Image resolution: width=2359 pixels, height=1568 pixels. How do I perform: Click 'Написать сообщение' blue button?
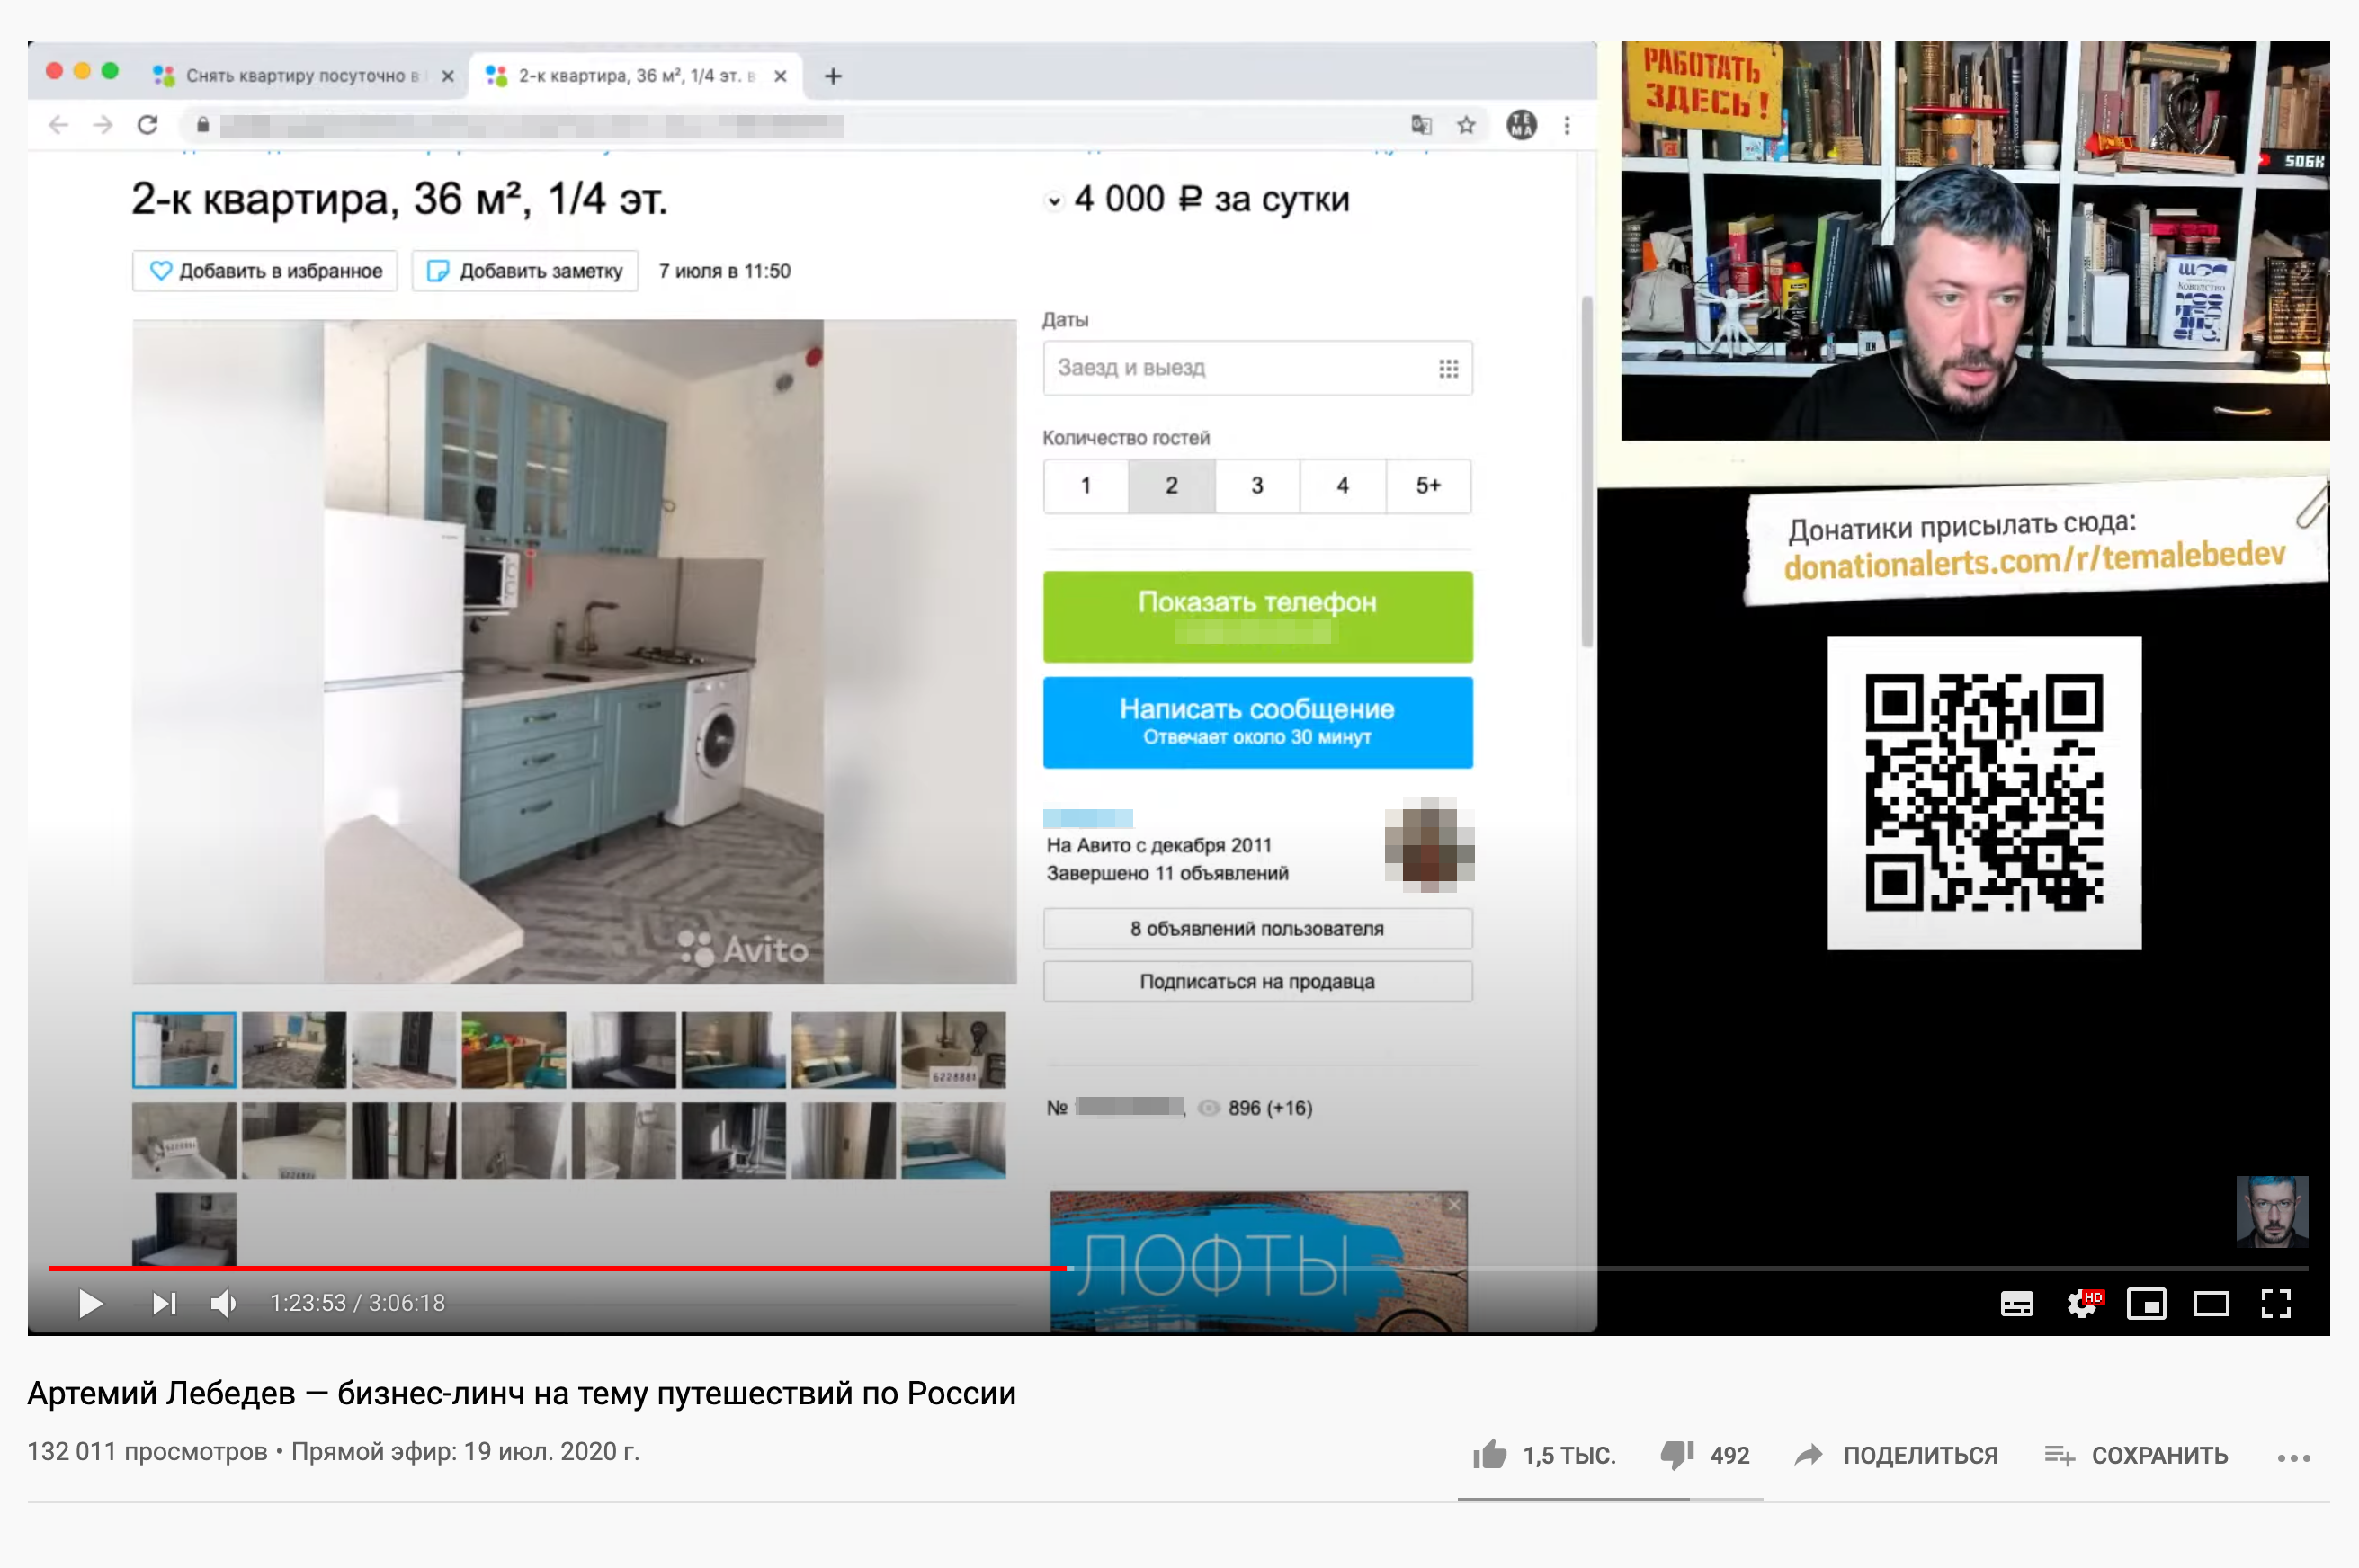pos(1257,722)
